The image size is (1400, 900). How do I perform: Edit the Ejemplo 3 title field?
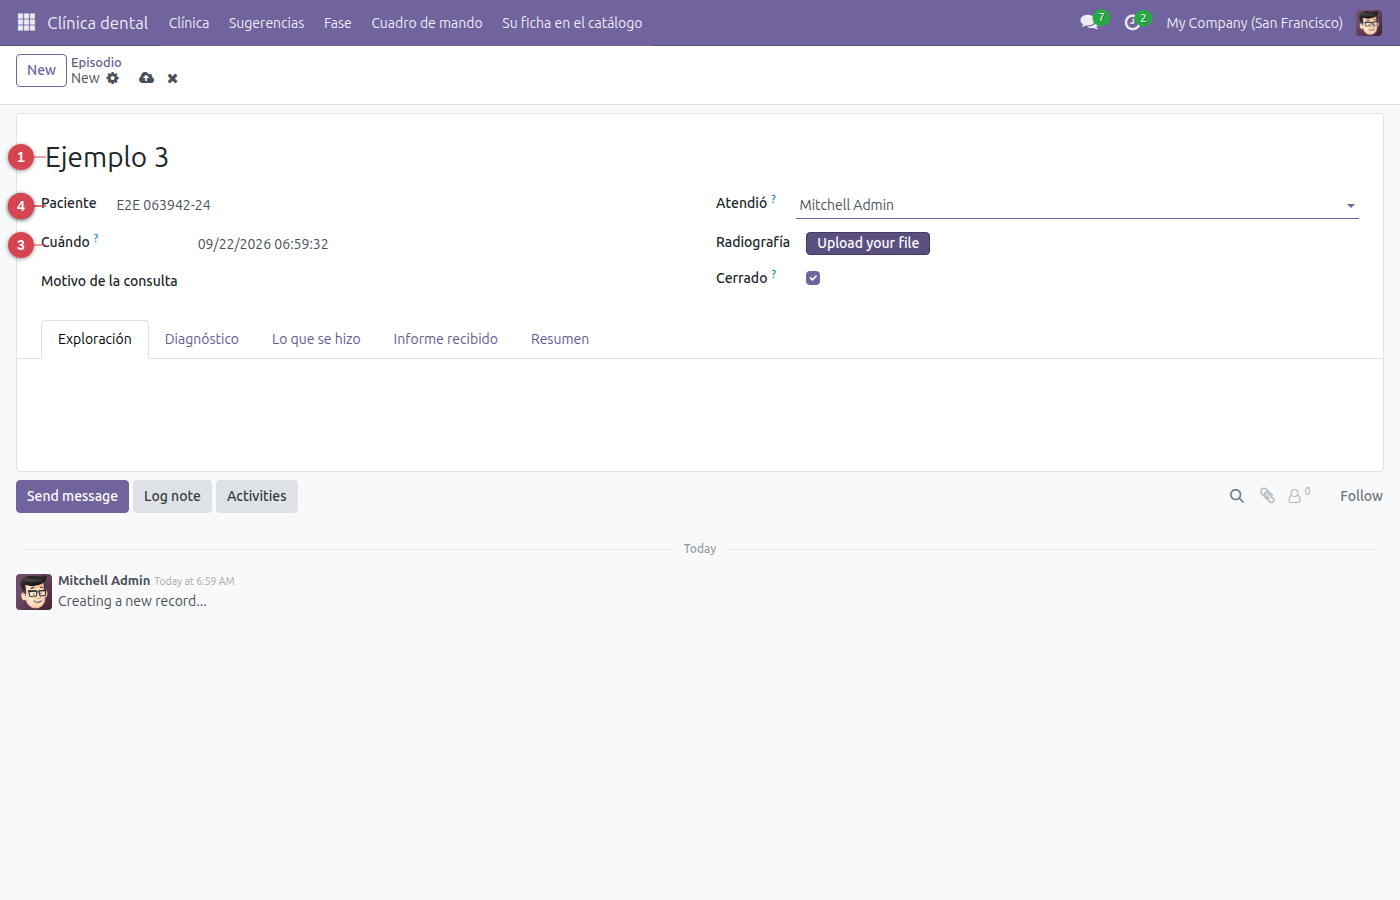pos(107,157)
